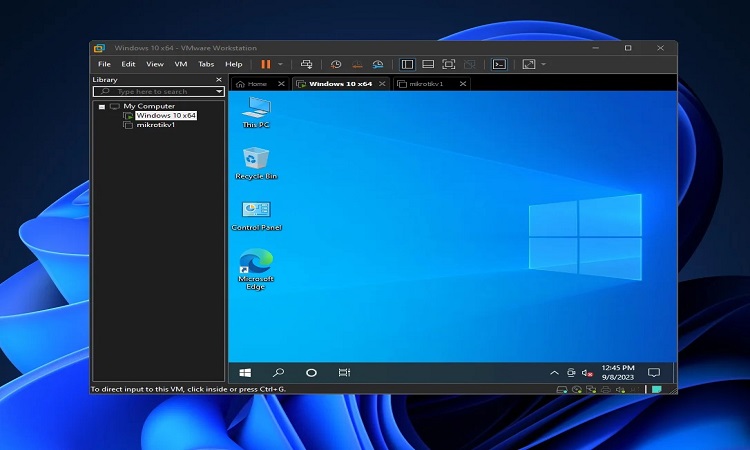
Task: Switch to the Home tab
Action: tap(256, 84)
